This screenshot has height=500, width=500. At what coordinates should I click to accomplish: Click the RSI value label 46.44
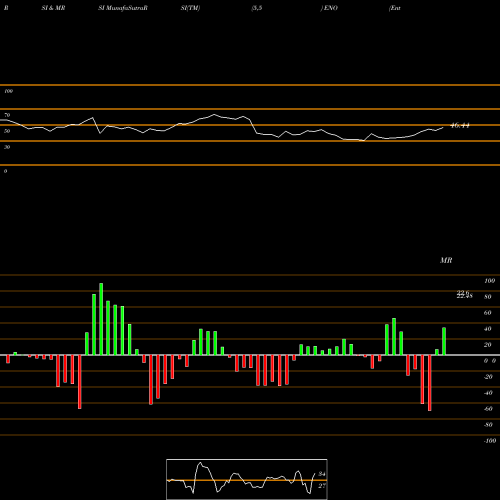(x=460, y=126)
